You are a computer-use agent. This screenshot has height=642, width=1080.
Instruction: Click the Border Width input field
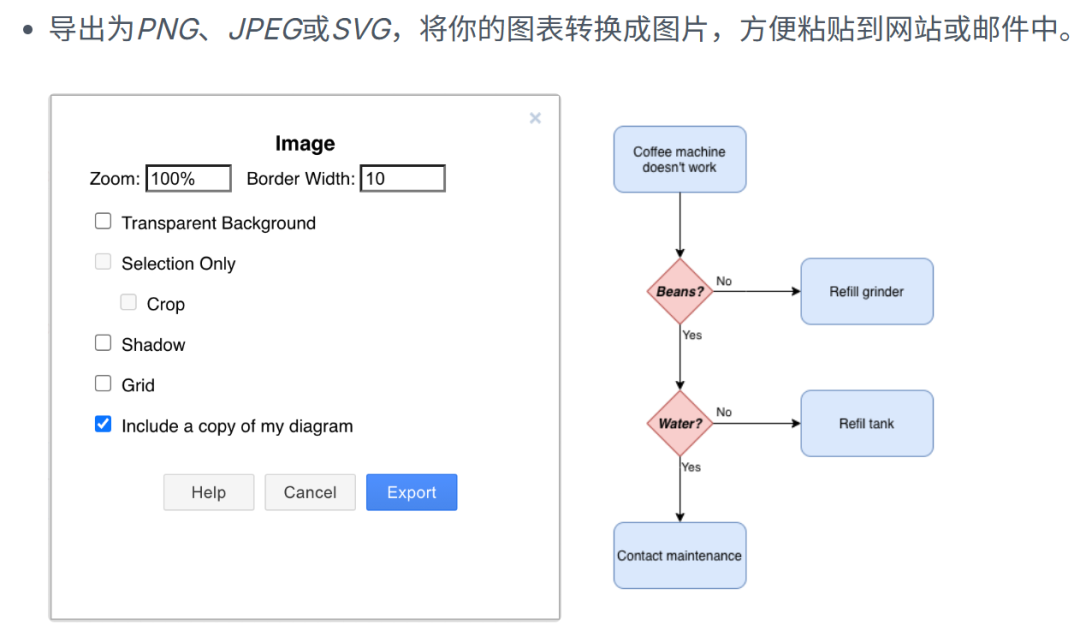(402, 179)
